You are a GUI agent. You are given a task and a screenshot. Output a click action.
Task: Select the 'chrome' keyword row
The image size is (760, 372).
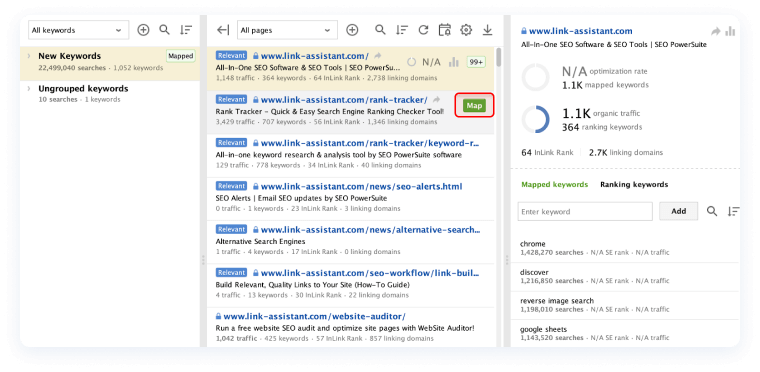(x=625, y=248)
